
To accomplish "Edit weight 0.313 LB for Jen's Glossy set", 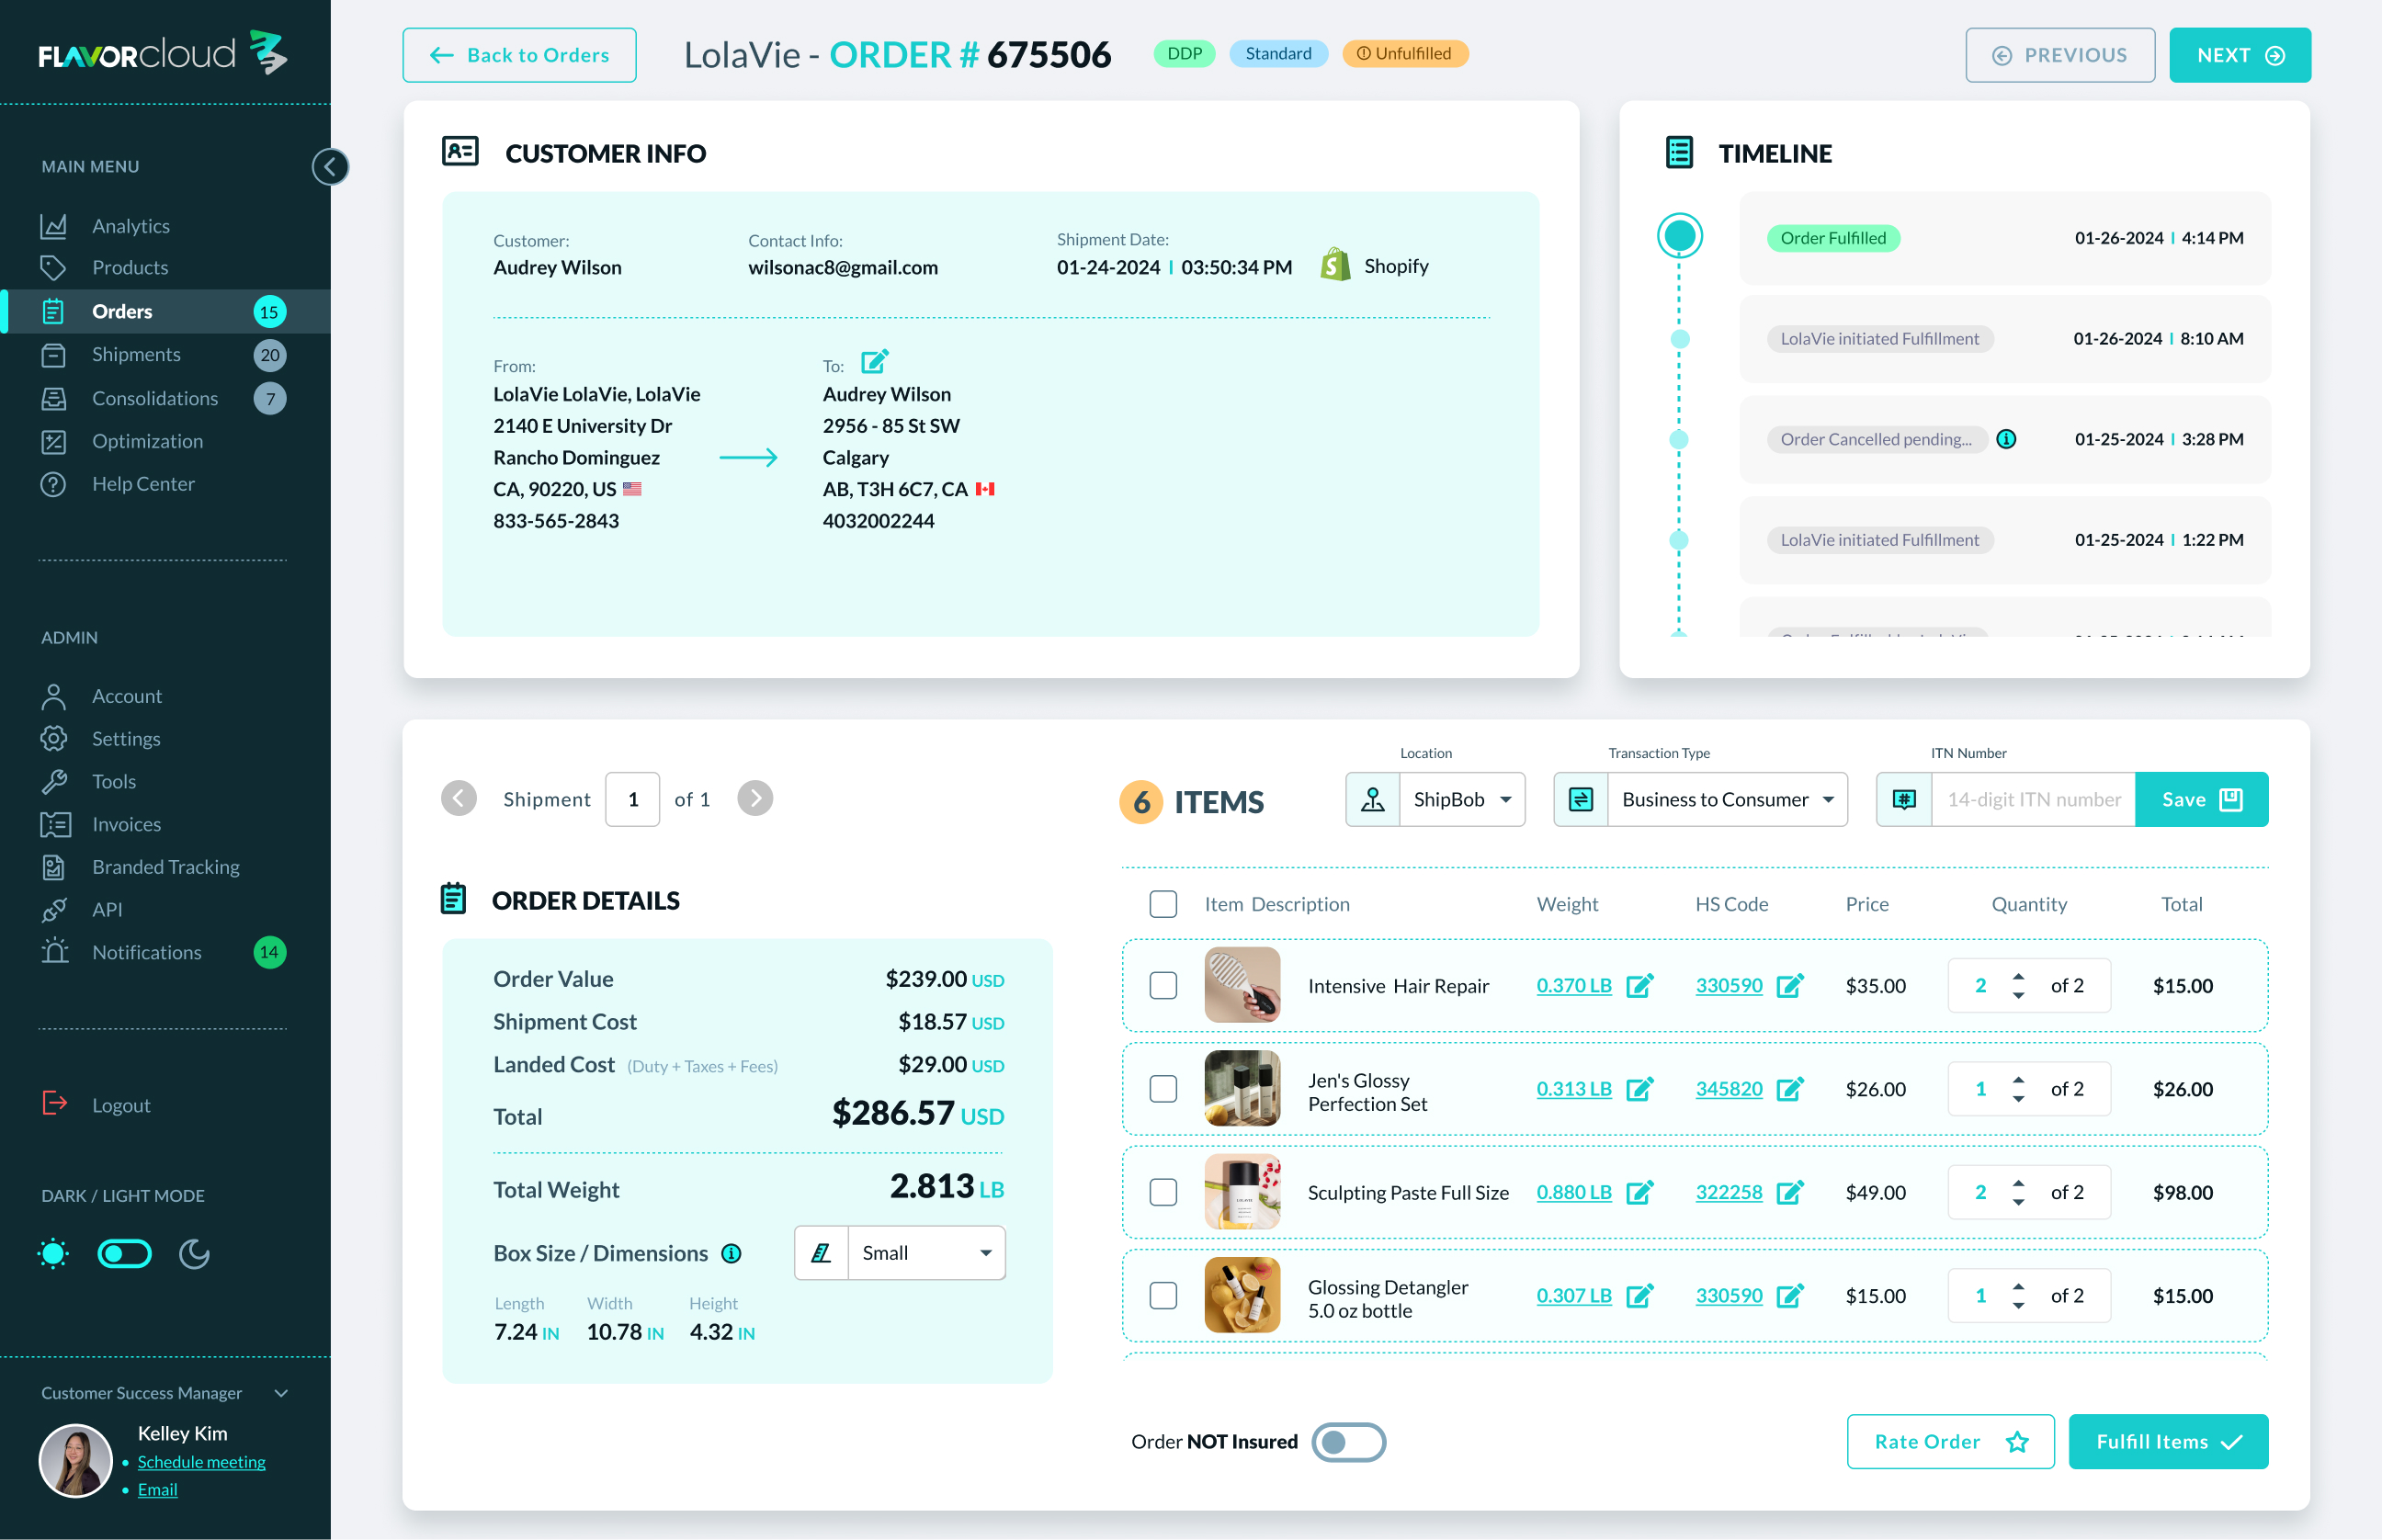I will pyautogui.click(x=1639, y=1089).
